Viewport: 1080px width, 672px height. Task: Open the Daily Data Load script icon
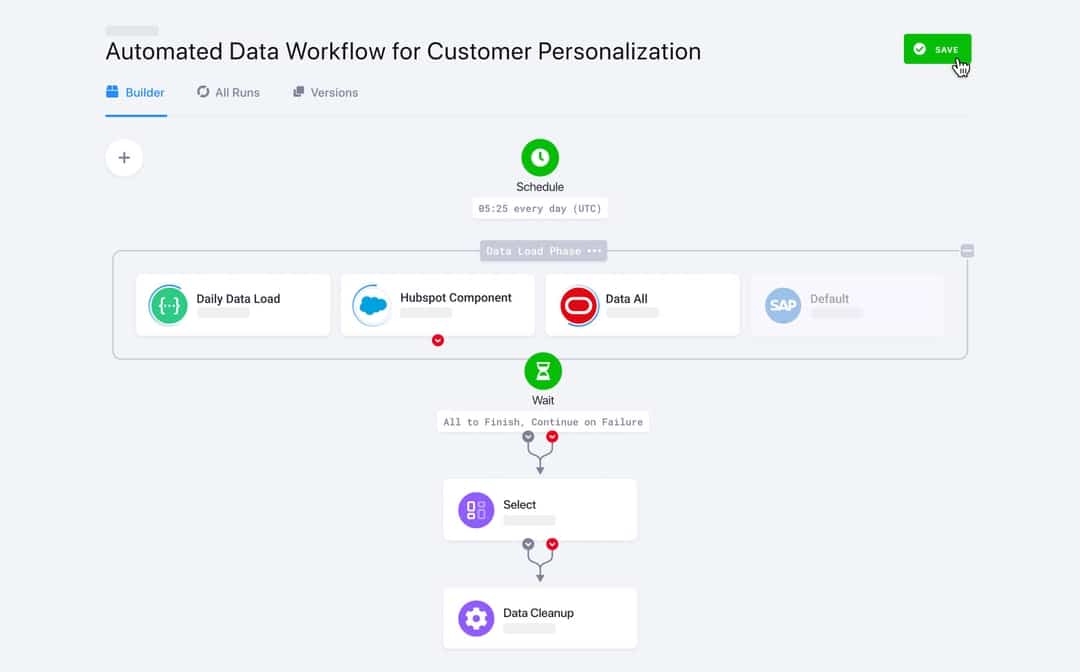[168, 305]
